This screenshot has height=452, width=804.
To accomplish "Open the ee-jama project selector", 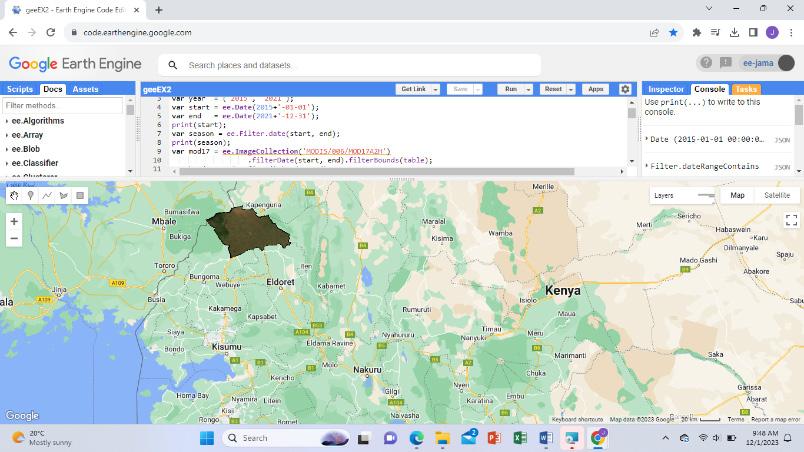I will coord(758,63).
